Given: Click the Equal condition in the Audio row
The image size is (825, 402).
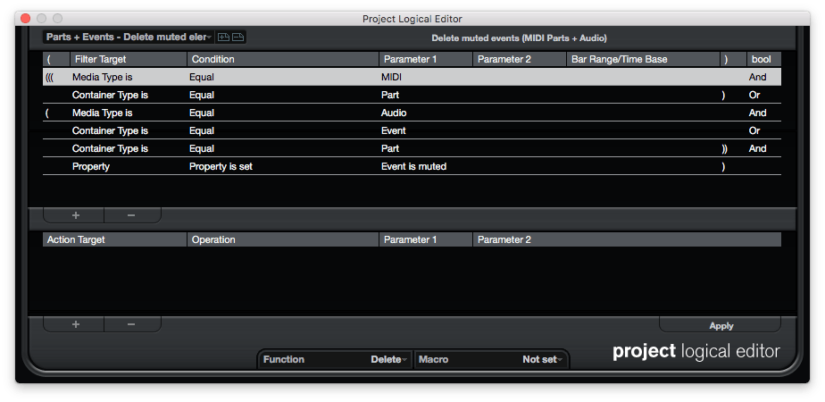Looking at the screenshot, I should point(202,113).
